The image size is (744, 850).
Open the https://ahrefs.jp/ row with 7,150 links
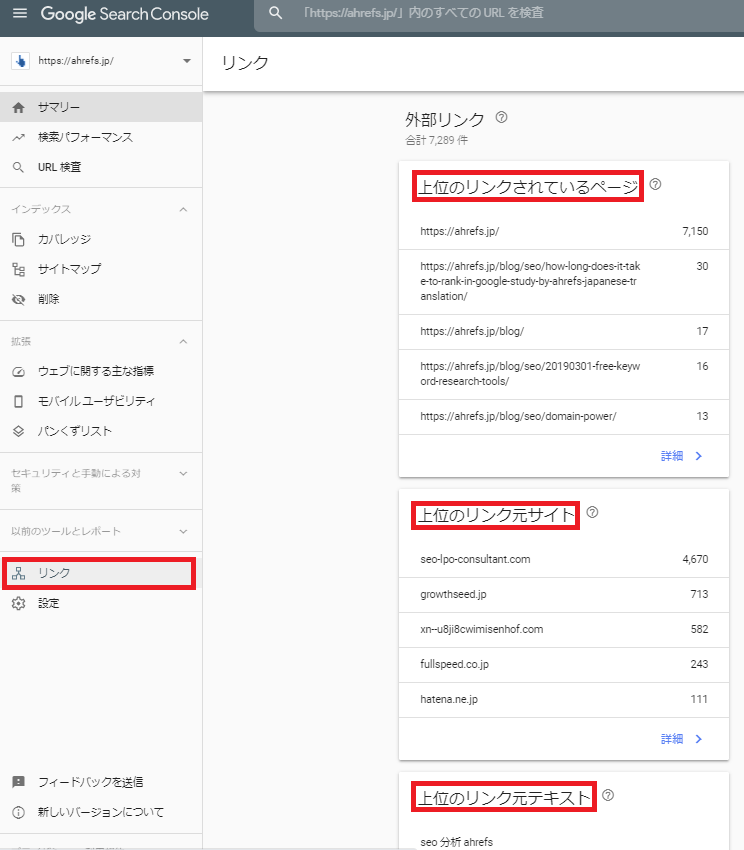[x=564, y=231]
